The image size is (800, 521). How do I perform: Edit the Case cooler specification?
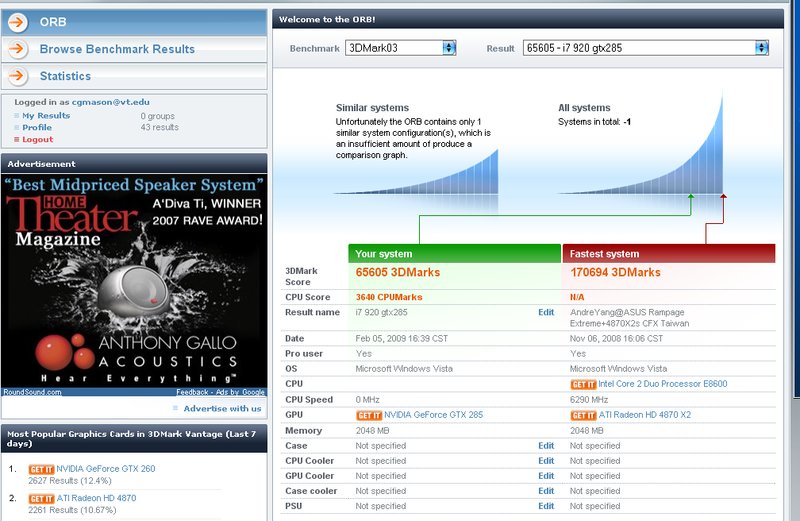pyautogui.click(x=546, y=491)
